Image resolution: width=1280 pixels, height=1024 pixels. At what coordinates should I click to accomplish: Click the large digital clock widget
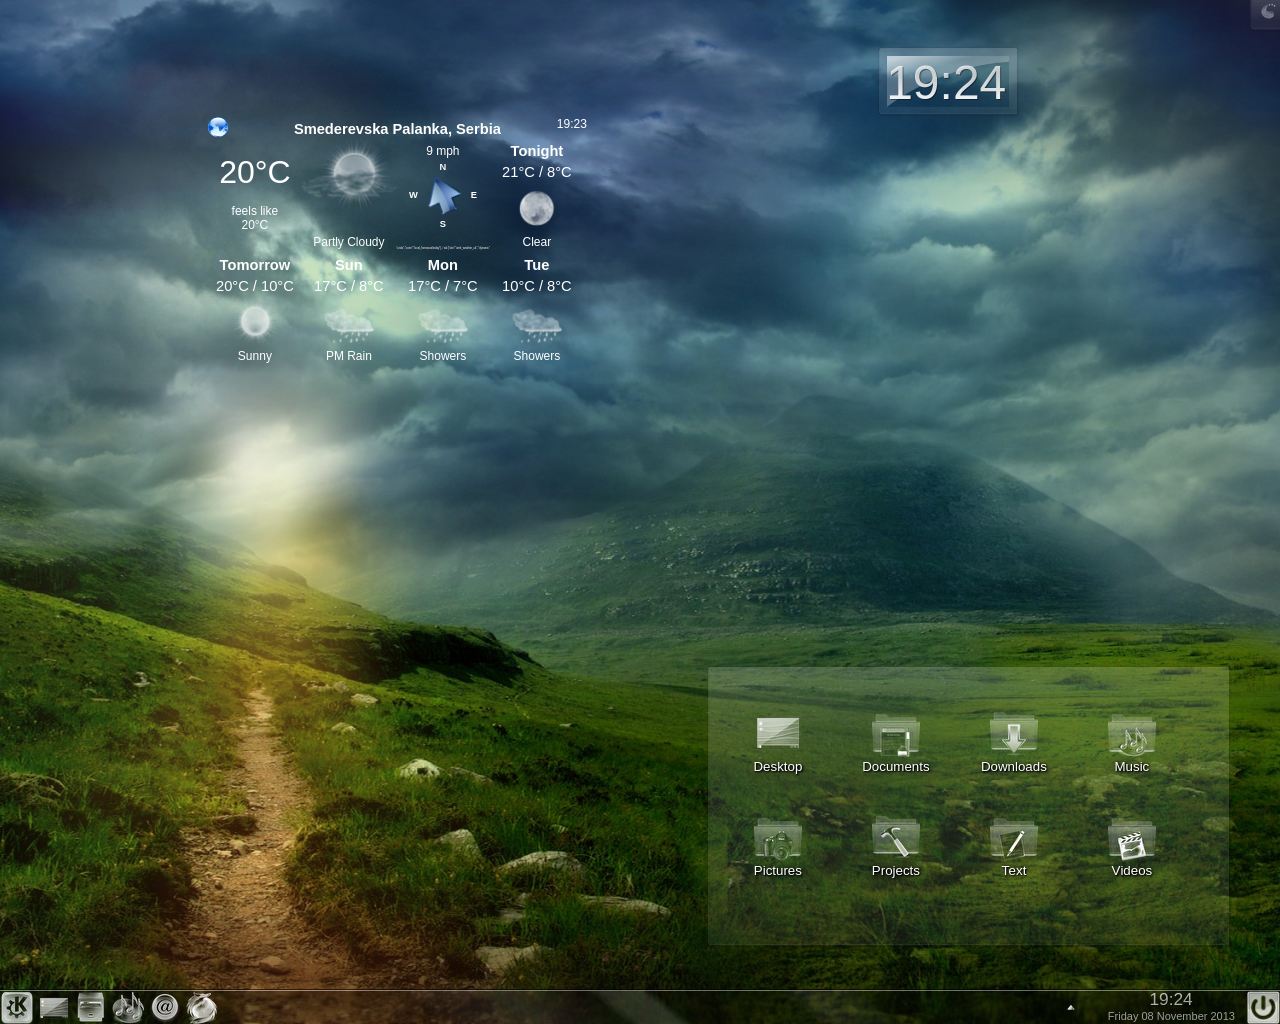coord(947,81)
